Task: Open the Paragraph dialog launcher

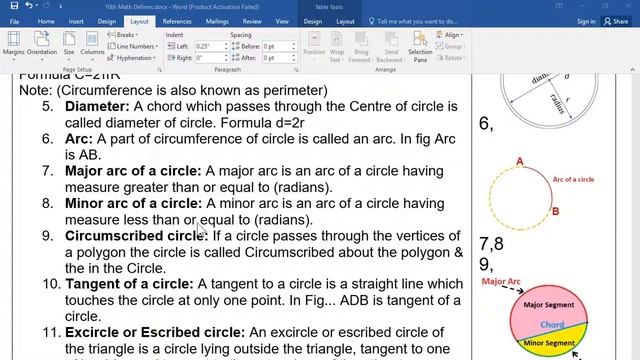Action: coord(296,70)
